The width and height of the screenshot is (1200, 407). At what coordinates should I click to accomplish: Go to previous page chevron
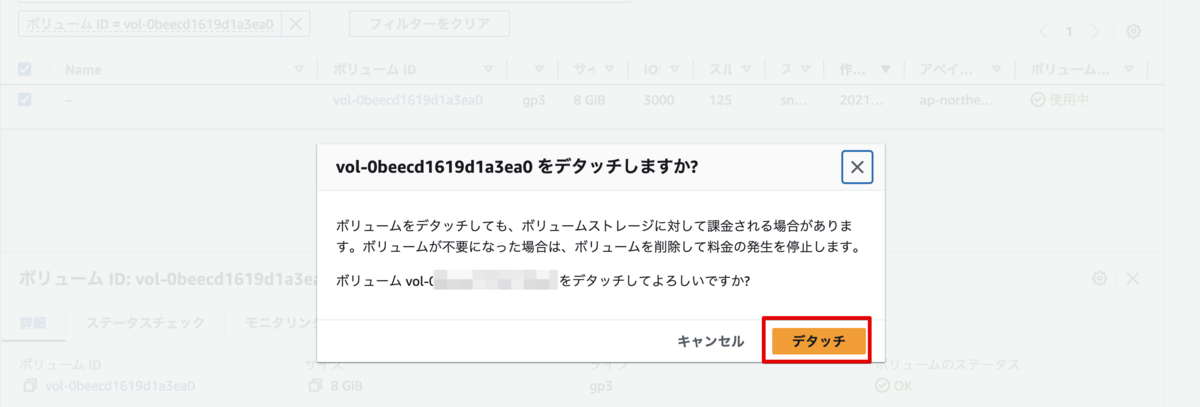(x=1043, y=31)
